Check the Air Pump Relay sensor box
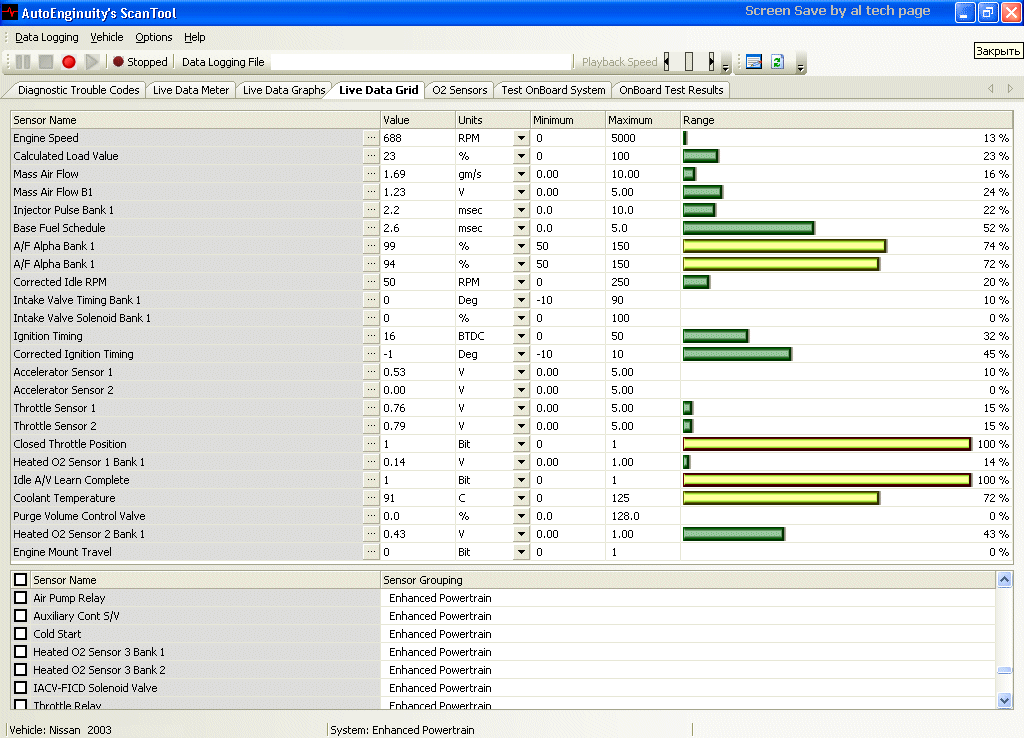 (21, 598)
